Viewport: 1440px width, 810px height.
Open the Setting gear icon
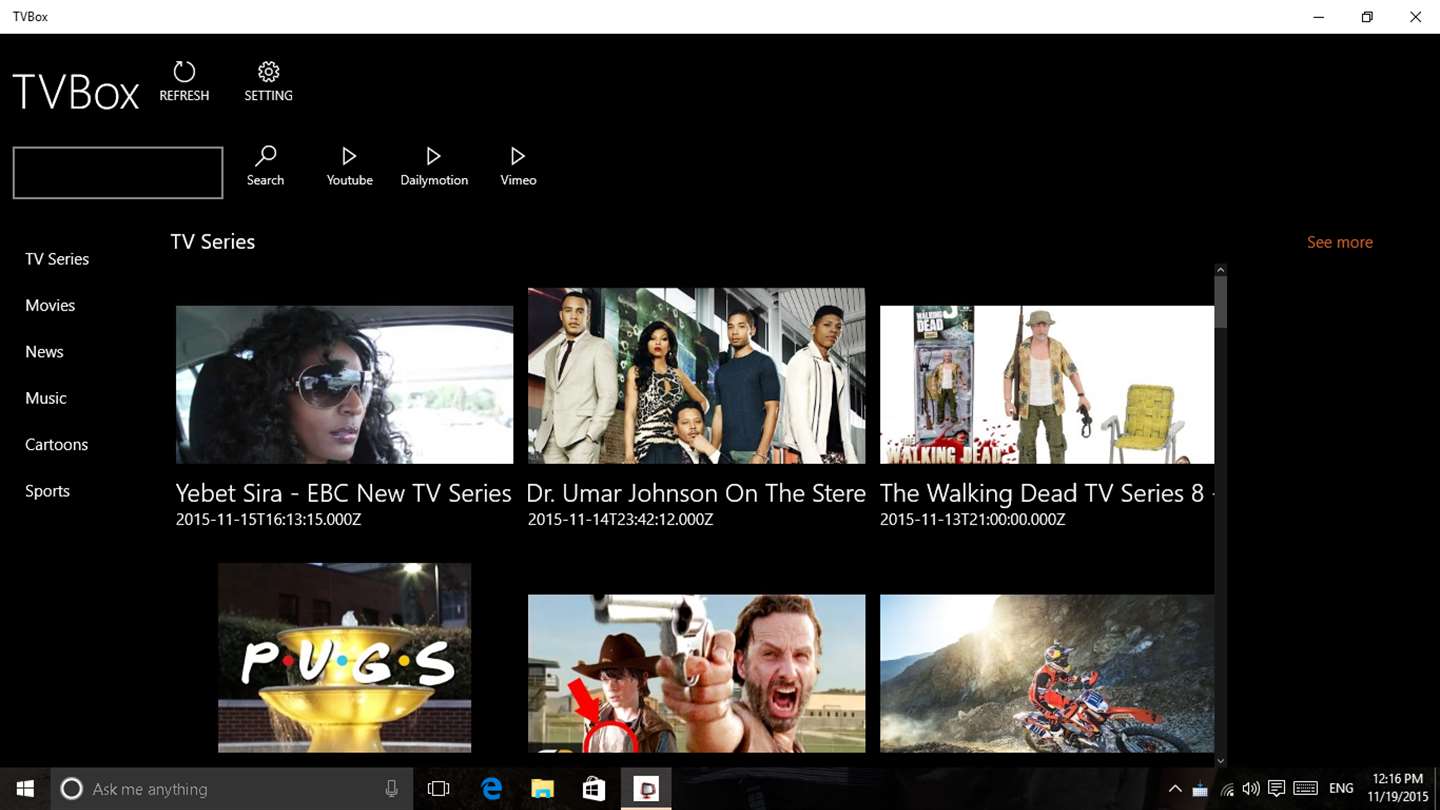pyautogui.click(x=268, y=72)
